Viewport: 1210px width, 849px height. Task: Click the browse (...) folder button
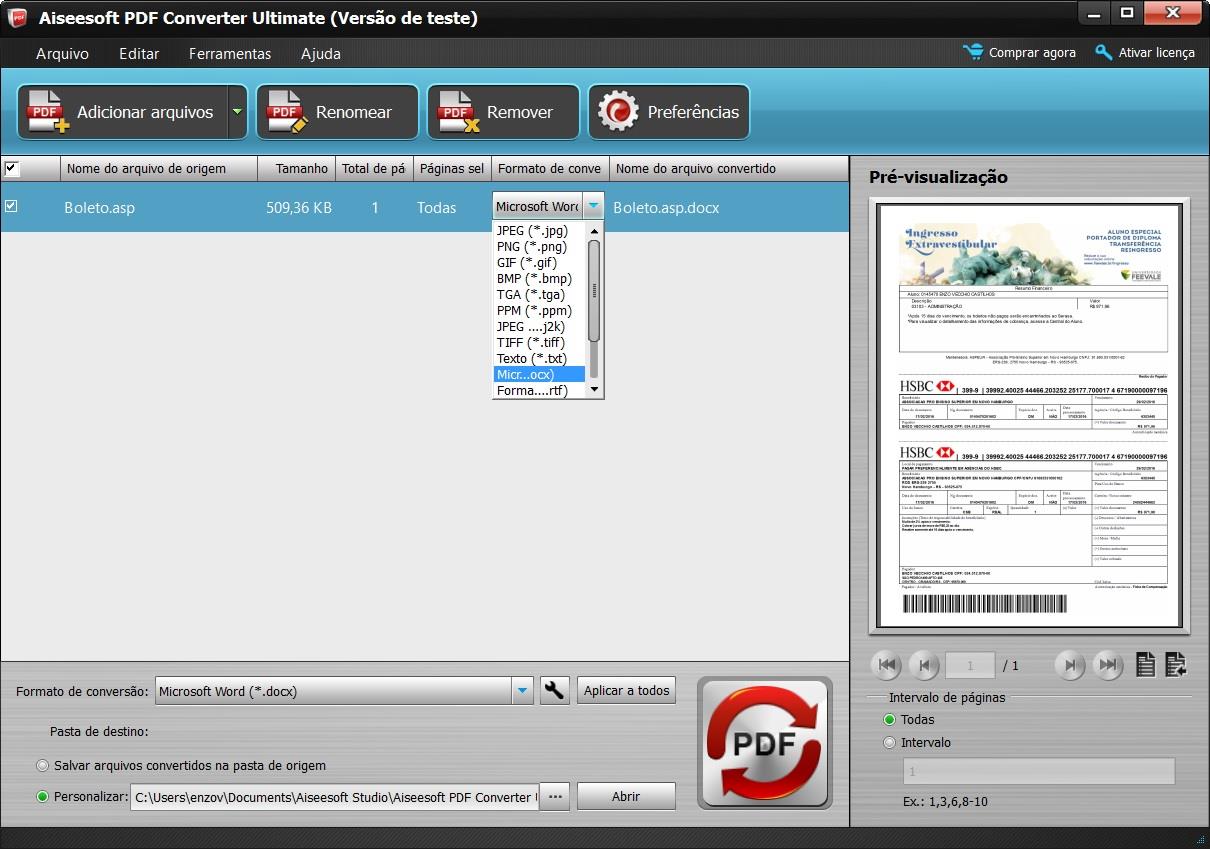tap(555, 797)
